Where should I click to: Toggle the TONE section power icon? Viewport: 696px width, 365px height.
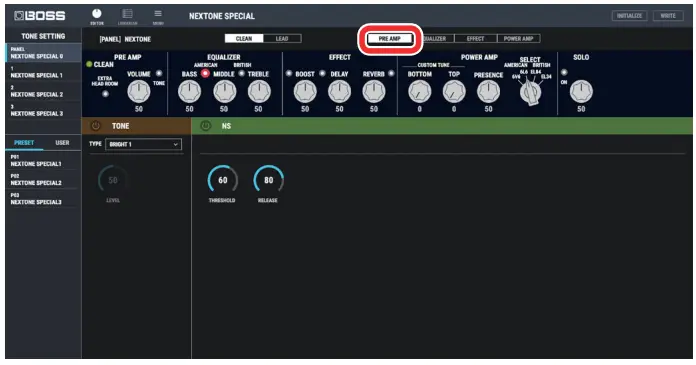coord(95,126)
